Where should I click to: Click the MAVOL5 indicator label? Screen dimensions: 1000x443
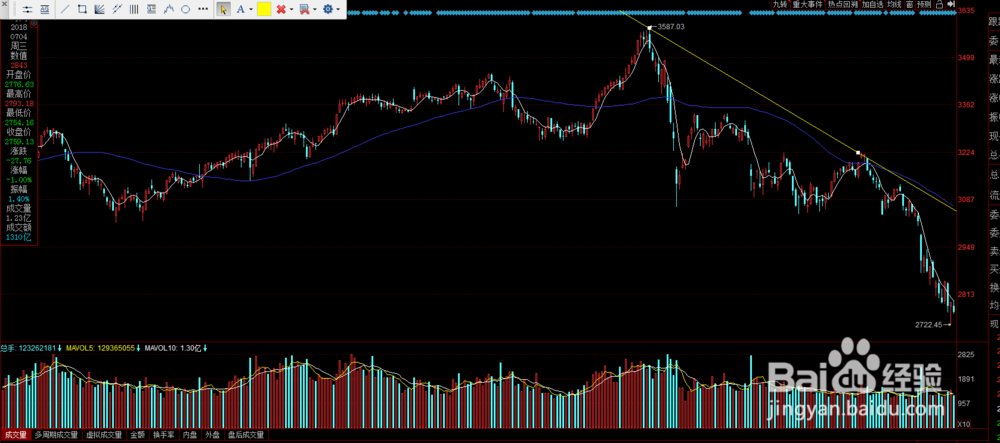[x=99, y=348]
